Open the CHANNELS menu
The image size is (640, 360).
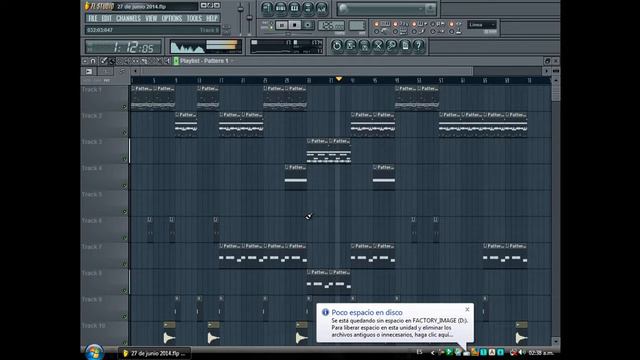click(128, 18)
